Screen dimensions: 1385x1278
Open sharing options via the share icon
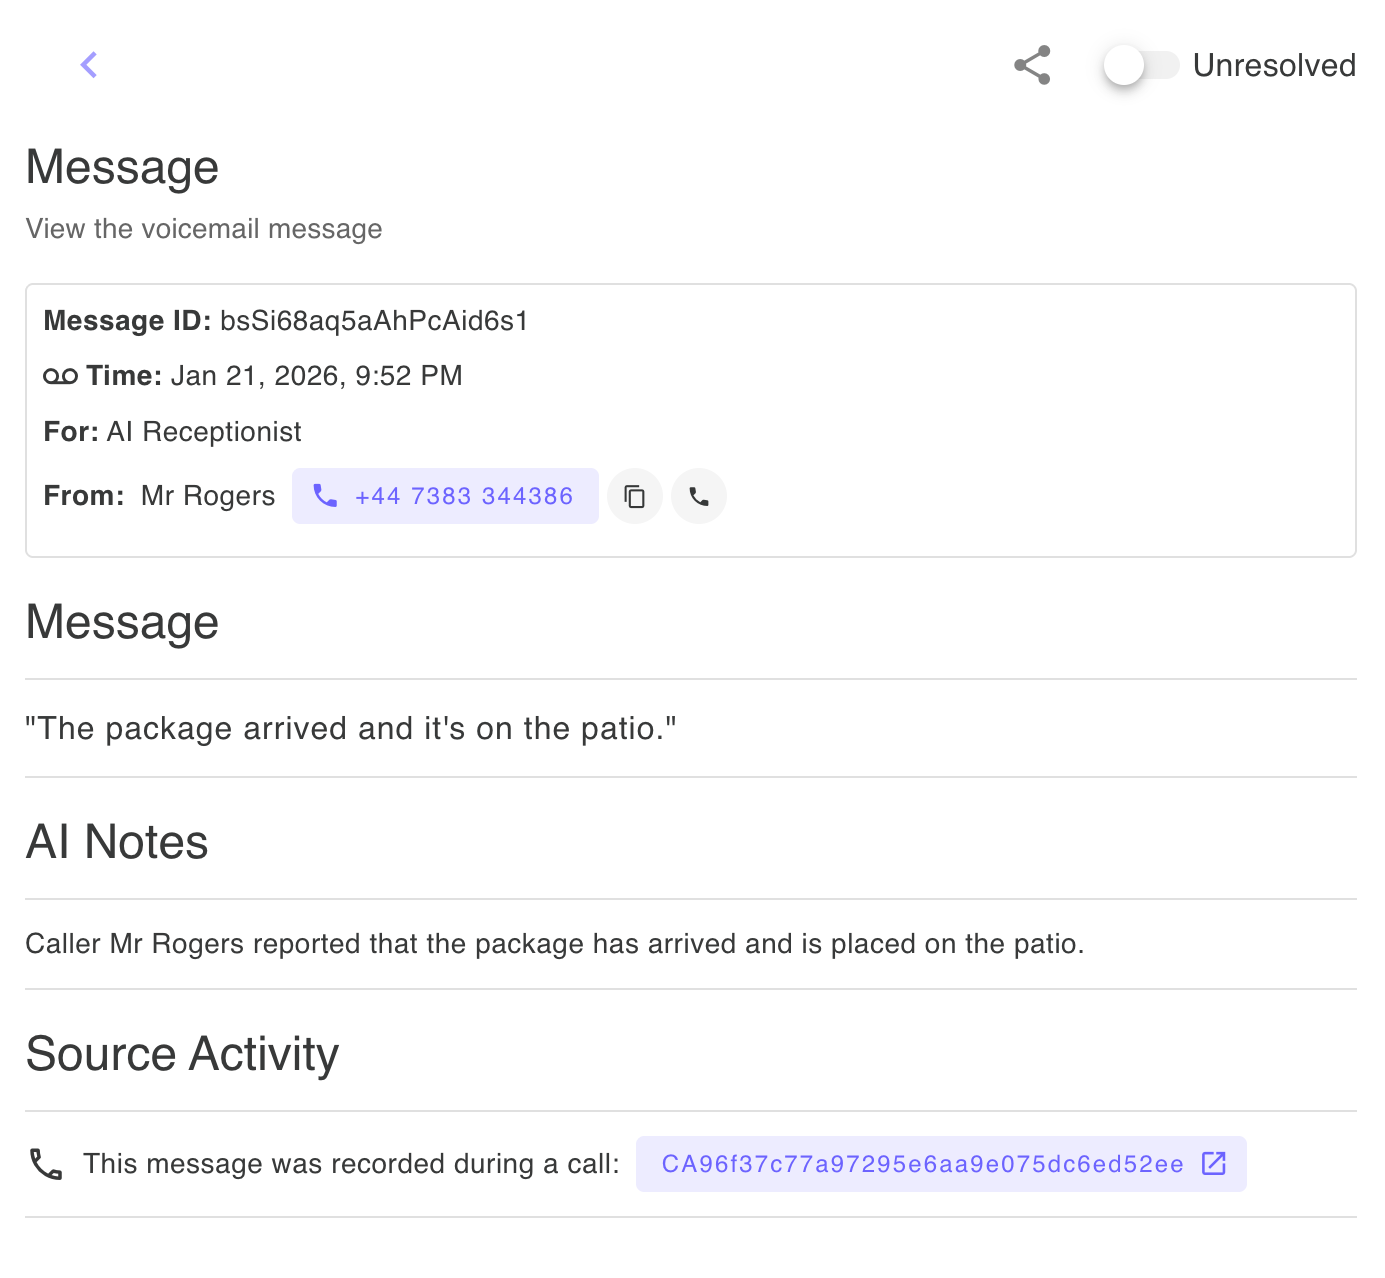coord(1031,64)
